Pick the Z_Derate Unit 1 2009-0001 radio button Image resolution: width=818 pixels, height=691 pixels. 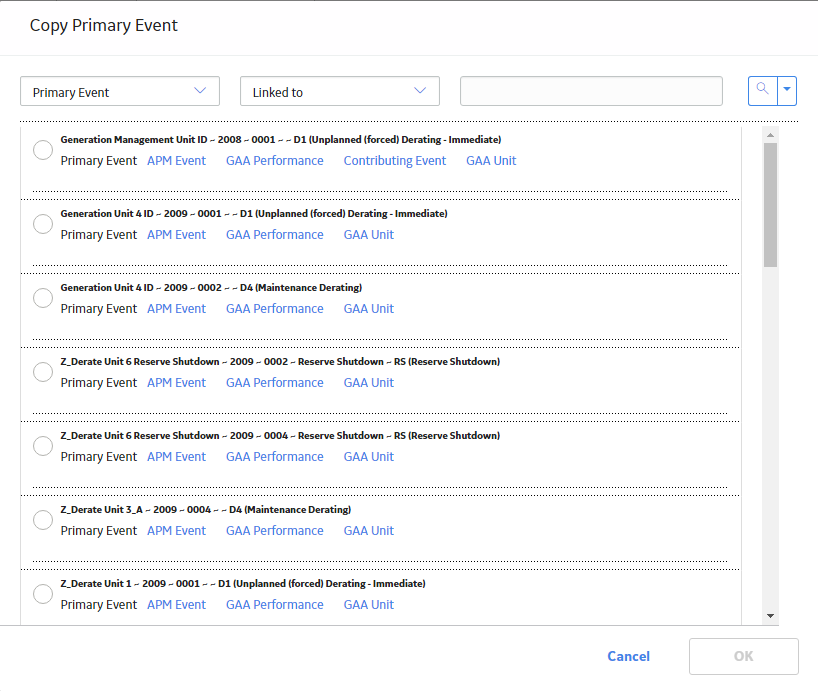click(43, 594)
